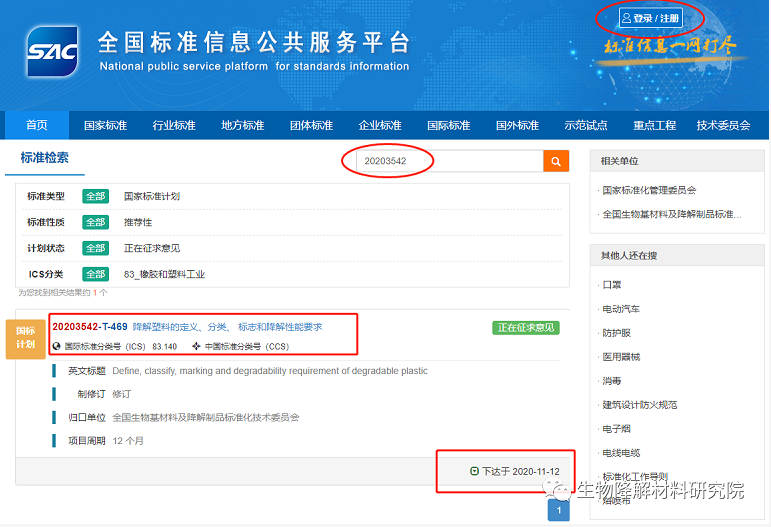The image size is (771, 527).
Task: Click page number 1 pagination button
Action: 559,511
